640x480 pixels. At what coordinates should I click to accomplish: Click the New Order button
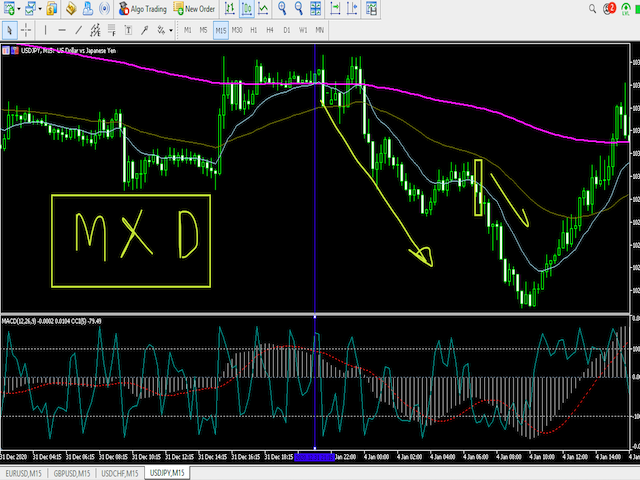tap(194, 9)
